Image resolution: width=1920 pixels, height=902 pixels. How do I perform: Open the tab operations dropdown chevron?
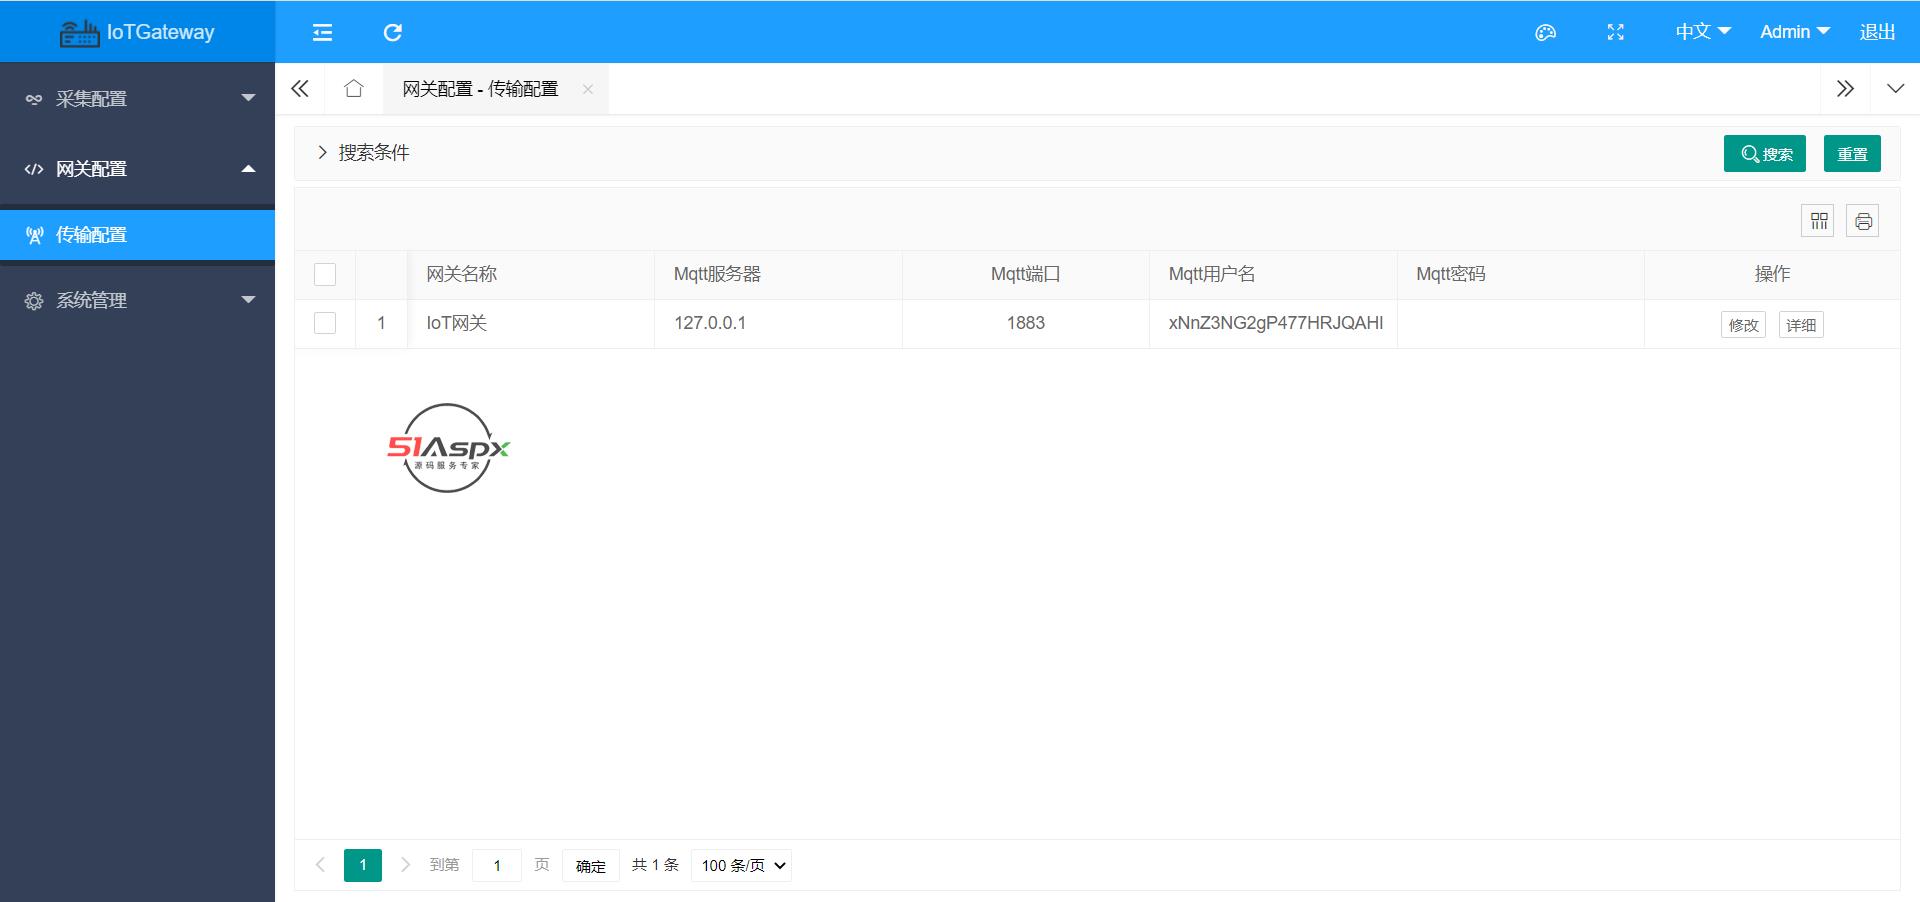(1895, 89)
